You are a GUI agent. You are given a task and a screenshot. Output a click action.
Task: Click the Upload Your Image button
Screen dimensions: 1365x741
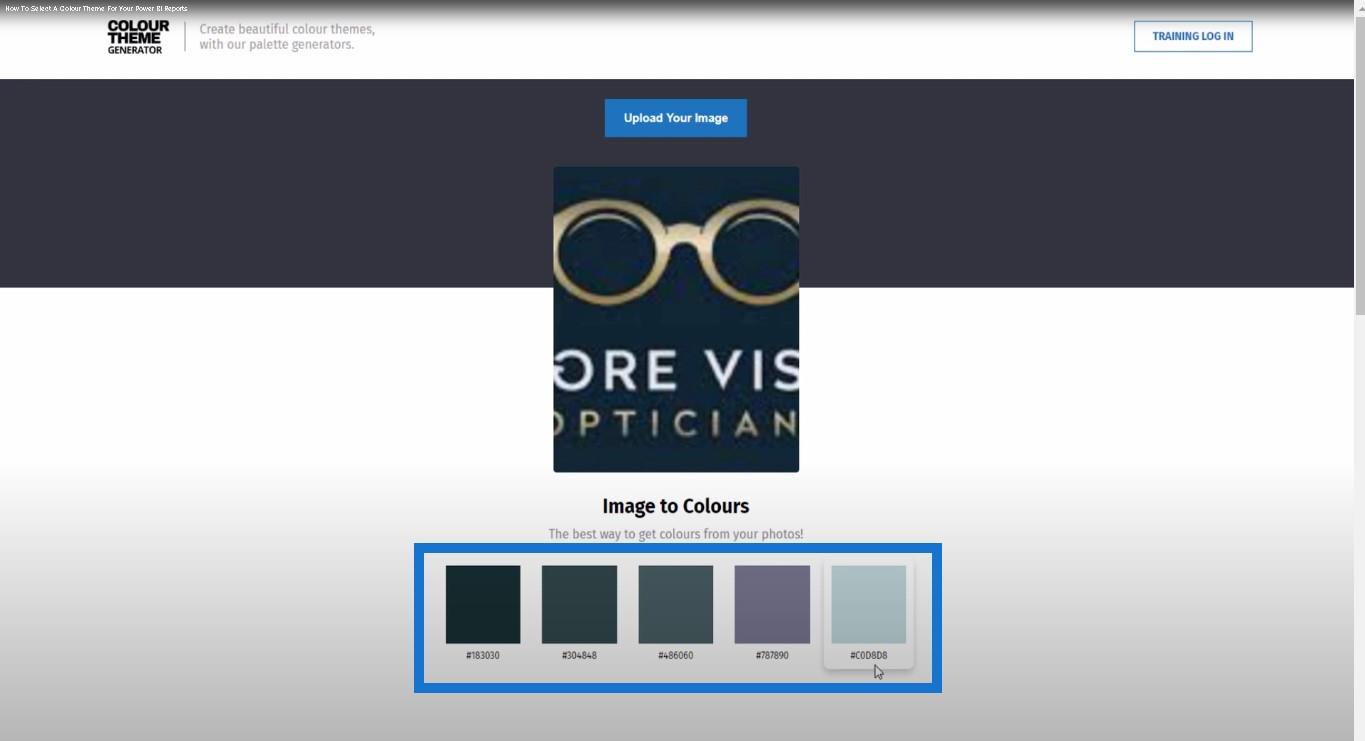pyautogui.click(x=676, y=118)
